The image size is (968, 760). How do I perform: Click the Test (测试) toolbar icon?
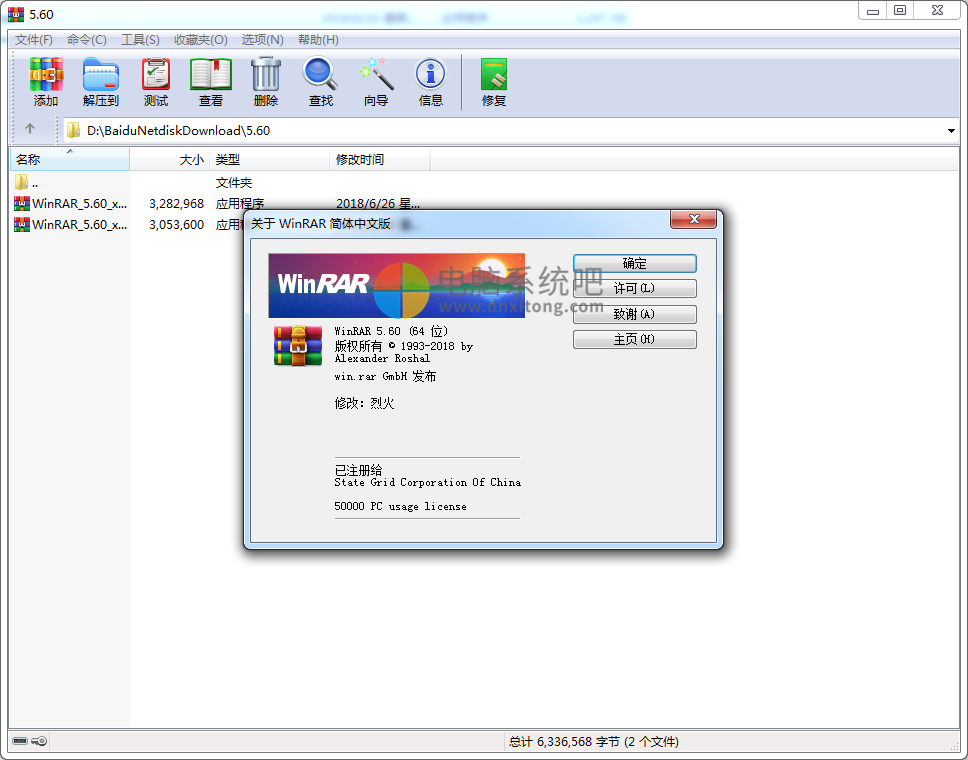[156, 75]
